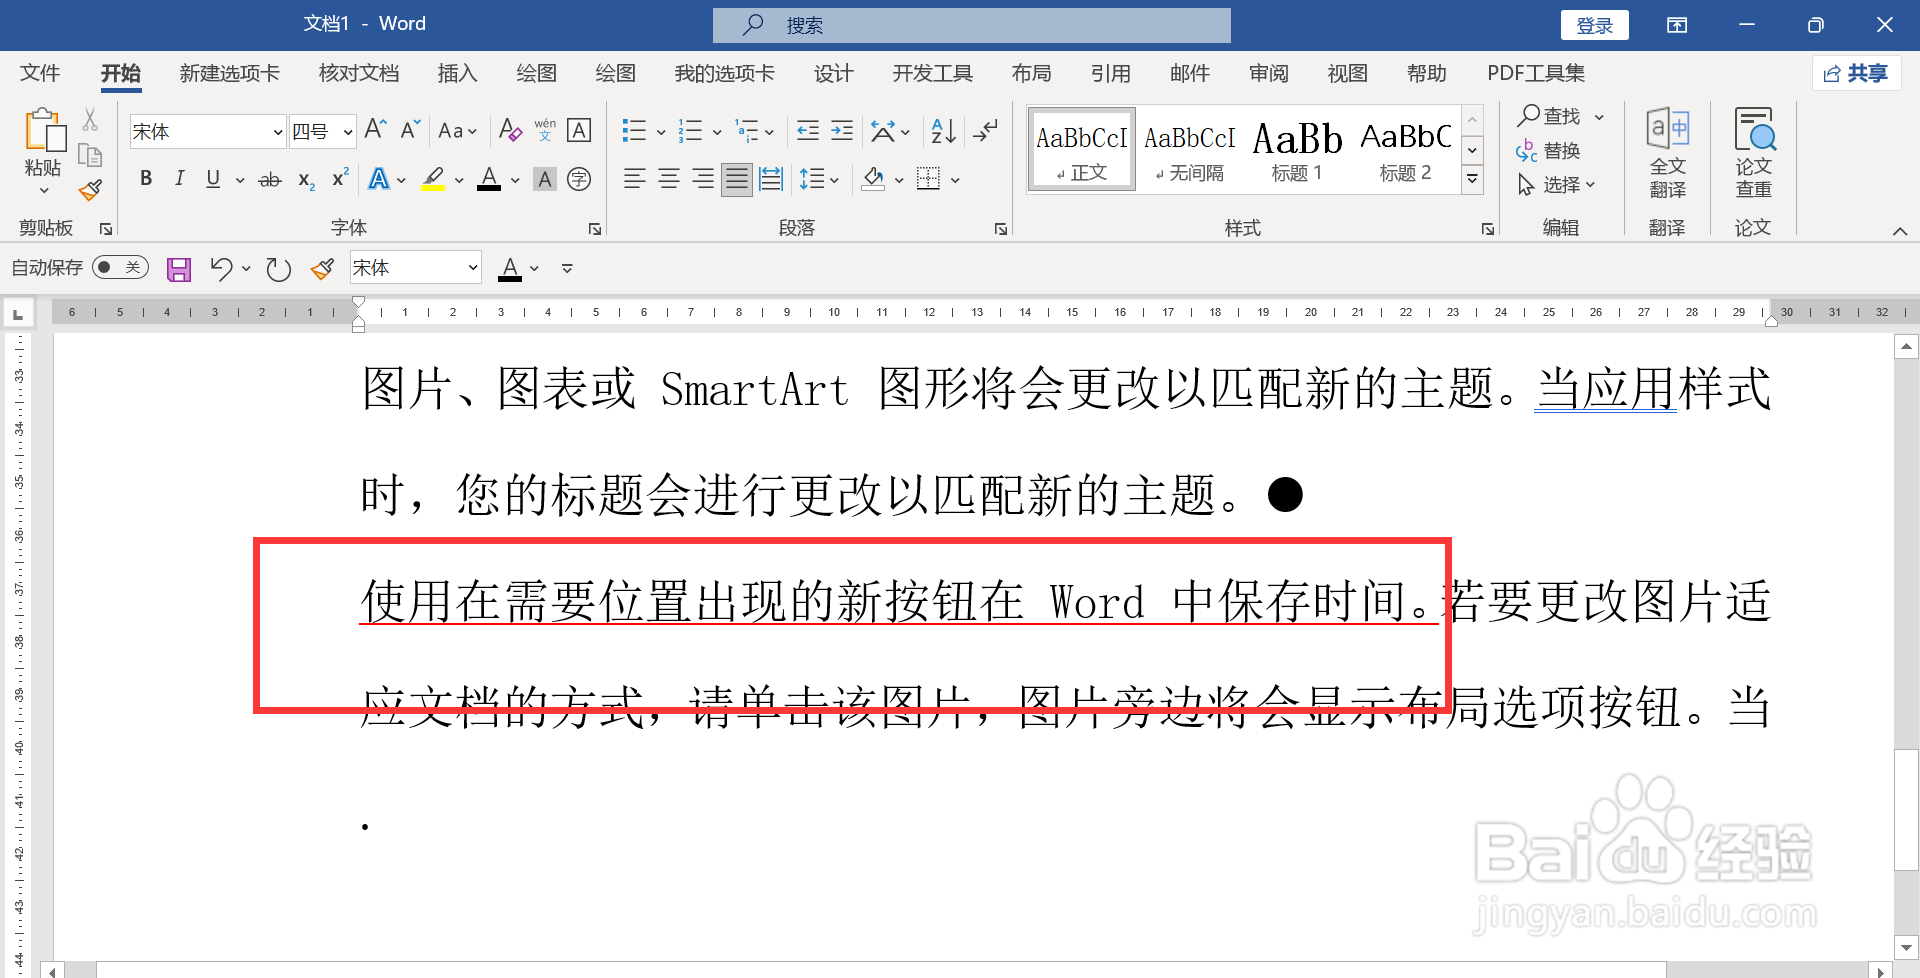Screen dimensions: 1920x978
Task: Clear all formatting with eraser A icon
Action: [x=510, y=130]
